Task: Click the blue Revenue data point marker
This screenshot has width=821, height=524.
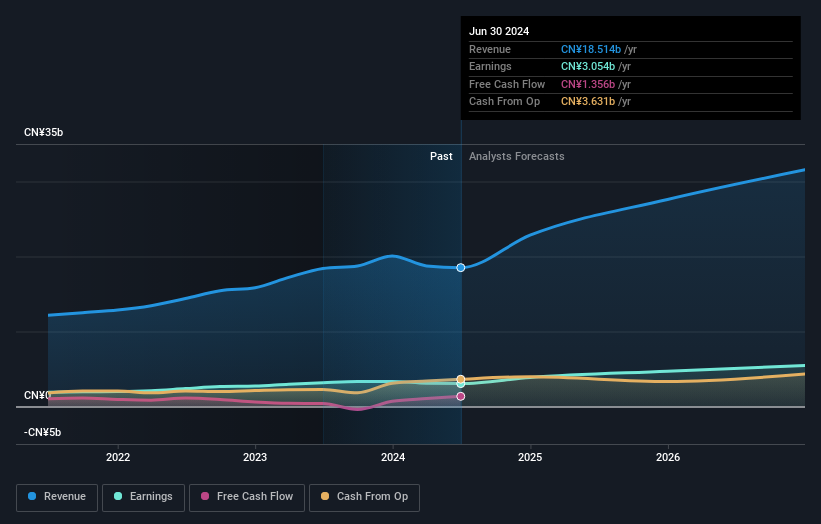Action: [461, 267]
